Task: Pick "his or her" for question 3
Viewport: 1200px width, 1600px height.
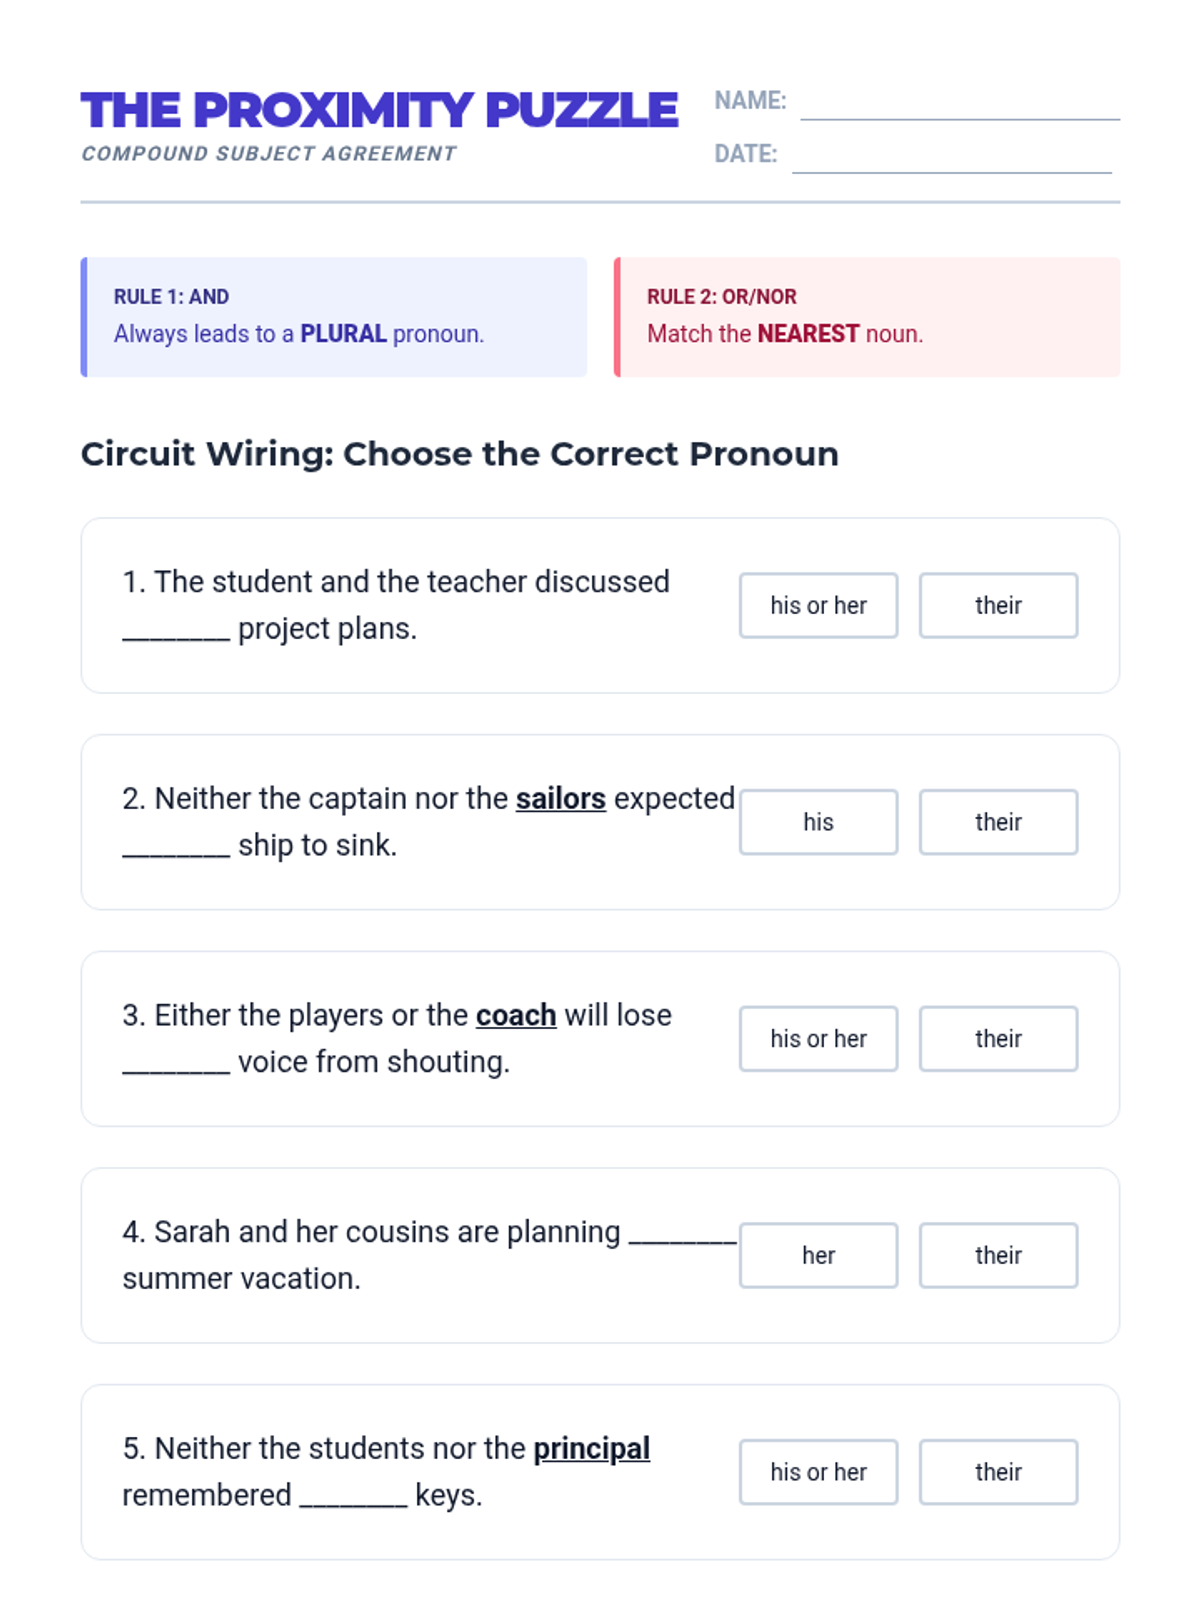Action: point(818,1039)
